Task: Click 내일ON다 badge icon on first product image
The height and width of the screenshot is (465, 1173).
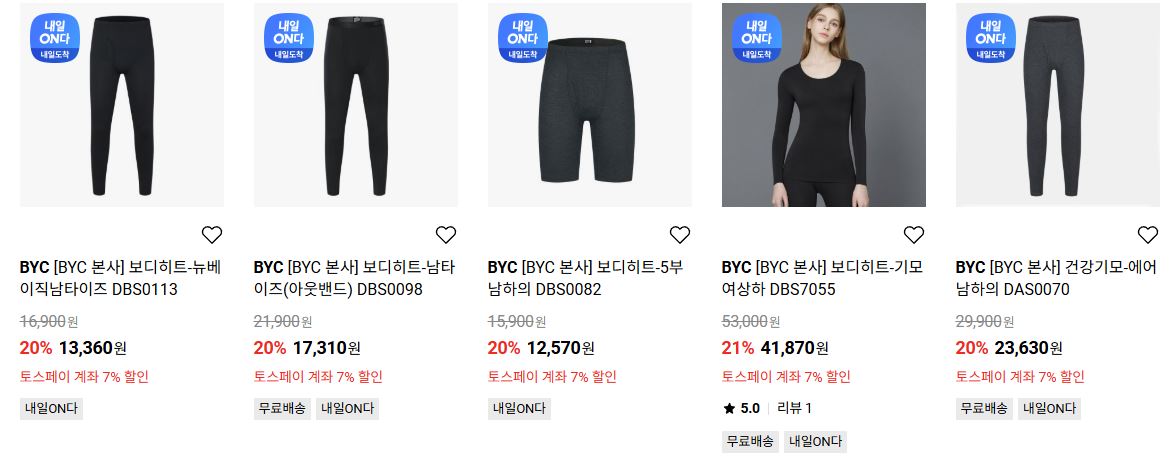Action: pos(55,38)
